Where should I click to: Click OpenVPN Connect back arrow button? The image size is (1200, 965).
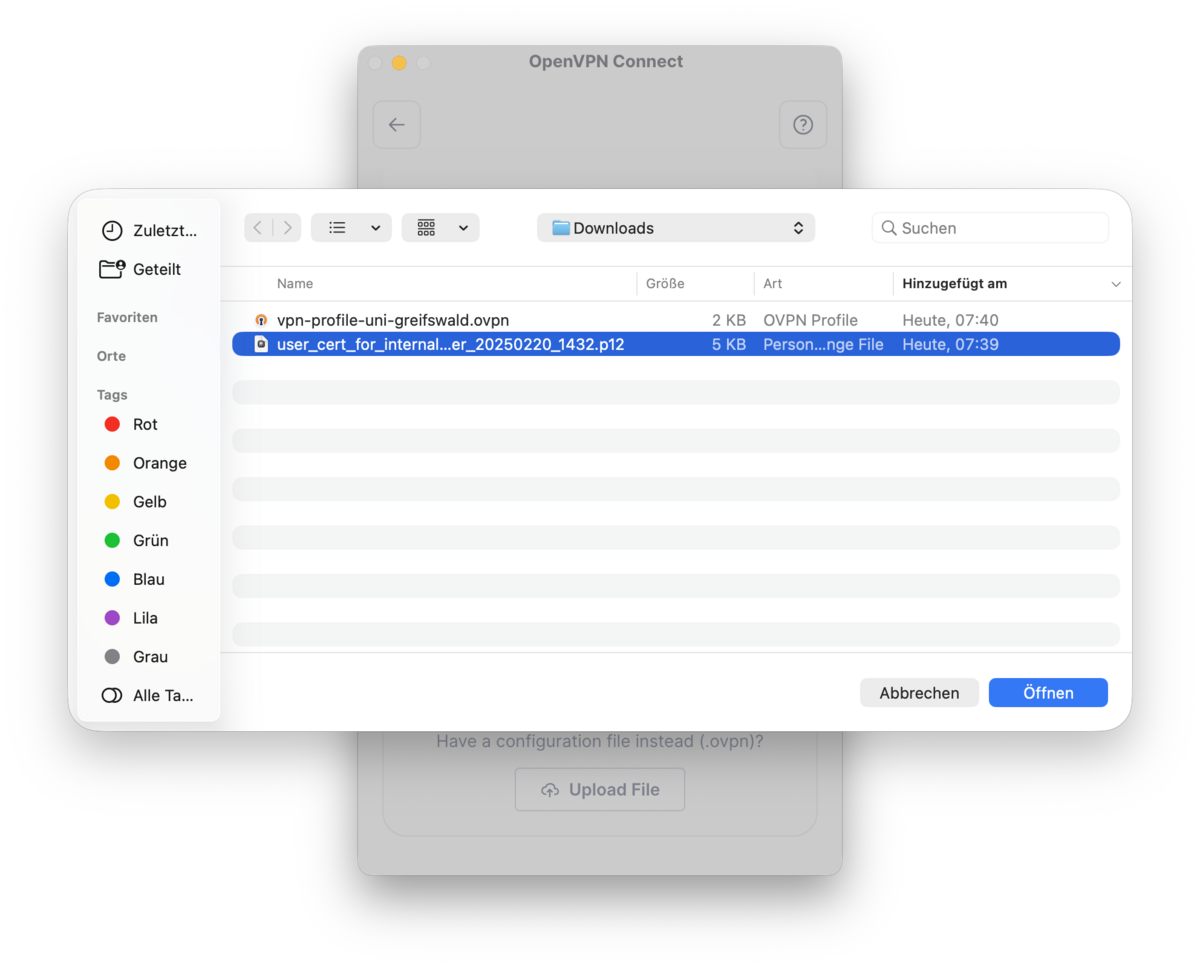(397, 125)
